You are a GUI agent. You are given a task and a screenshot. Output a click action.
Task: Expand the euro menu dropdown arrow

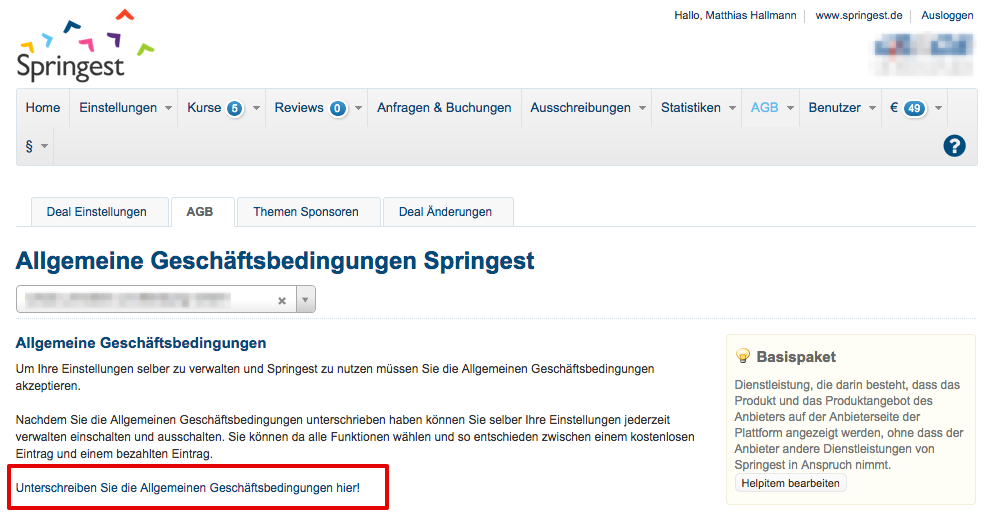pyautogui.click(x=938, y=108)
